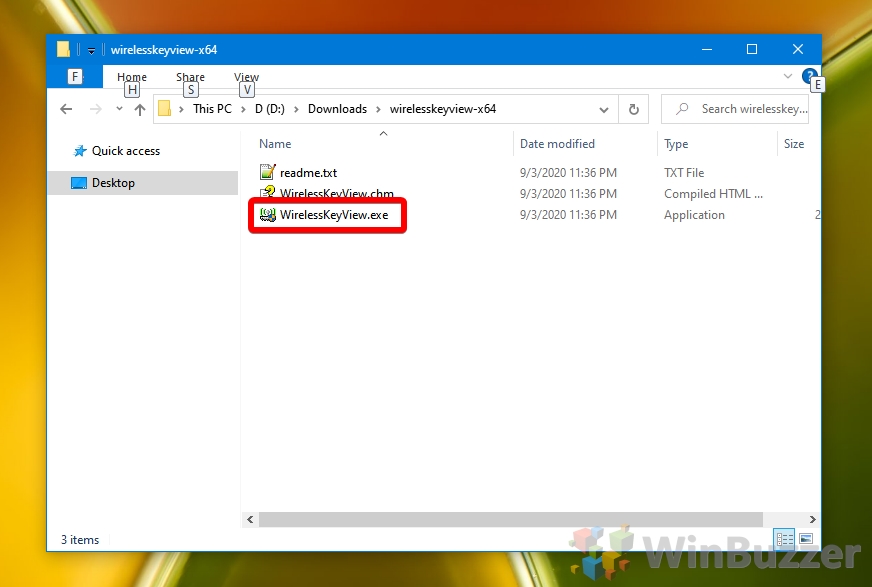Click the Desktop monitor icon
872x587 pixels.
coord(79,183)
